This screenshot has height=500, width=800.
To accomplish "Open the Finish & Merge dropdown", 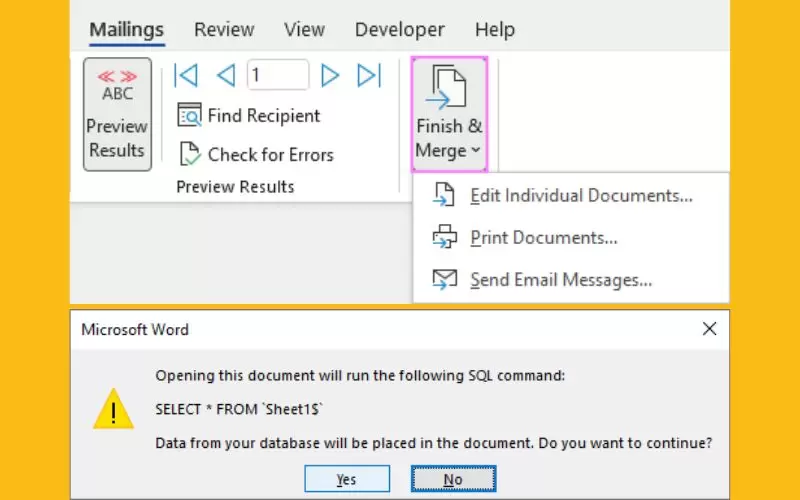I will [x=449, y=114].
